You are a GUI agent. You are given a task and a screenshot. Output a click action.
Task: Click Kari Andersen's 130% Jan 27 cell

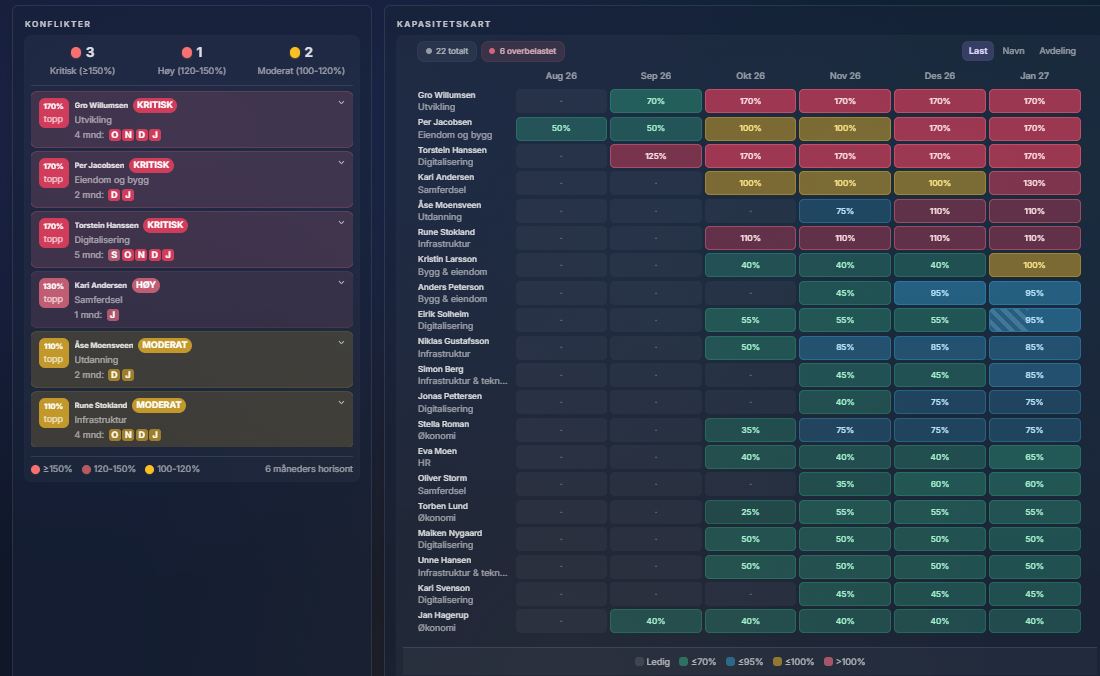(x=1034, y=183)
